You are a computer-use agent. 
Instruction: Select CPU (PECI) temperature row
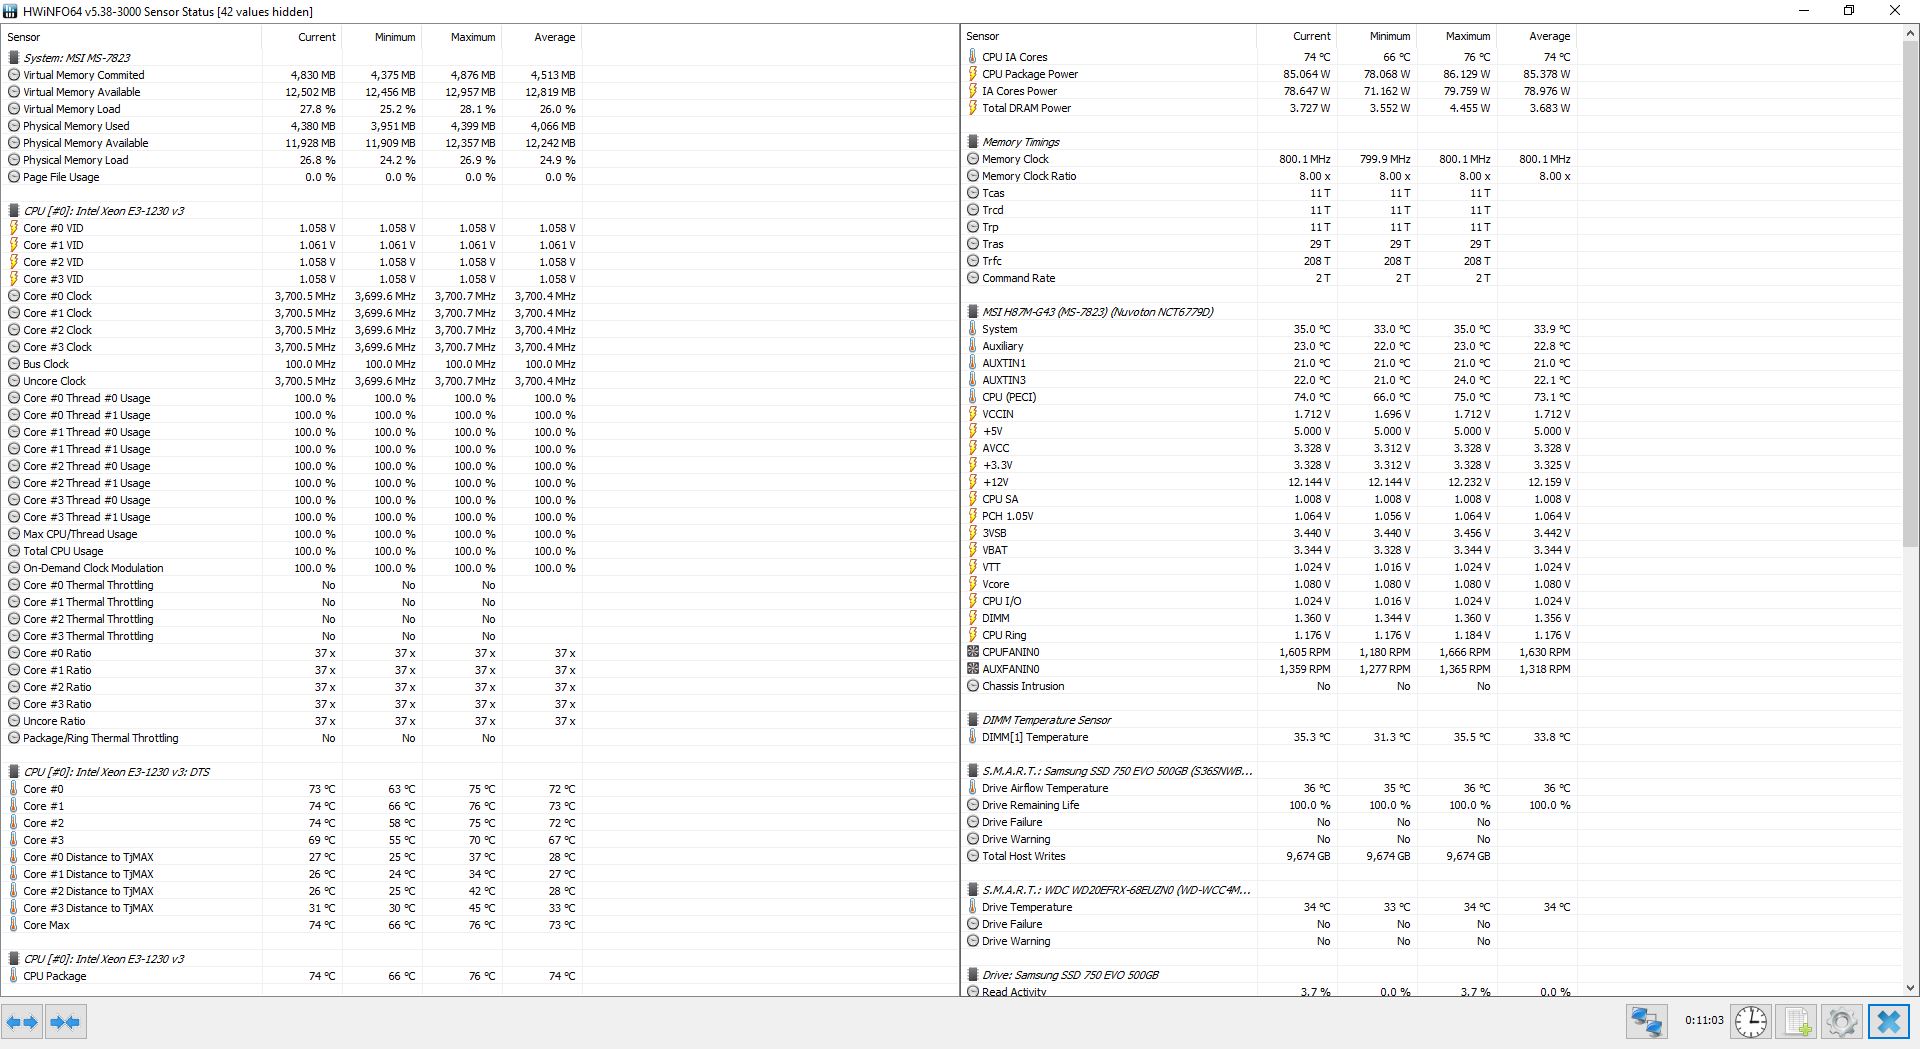click(x=1269, y=397)
